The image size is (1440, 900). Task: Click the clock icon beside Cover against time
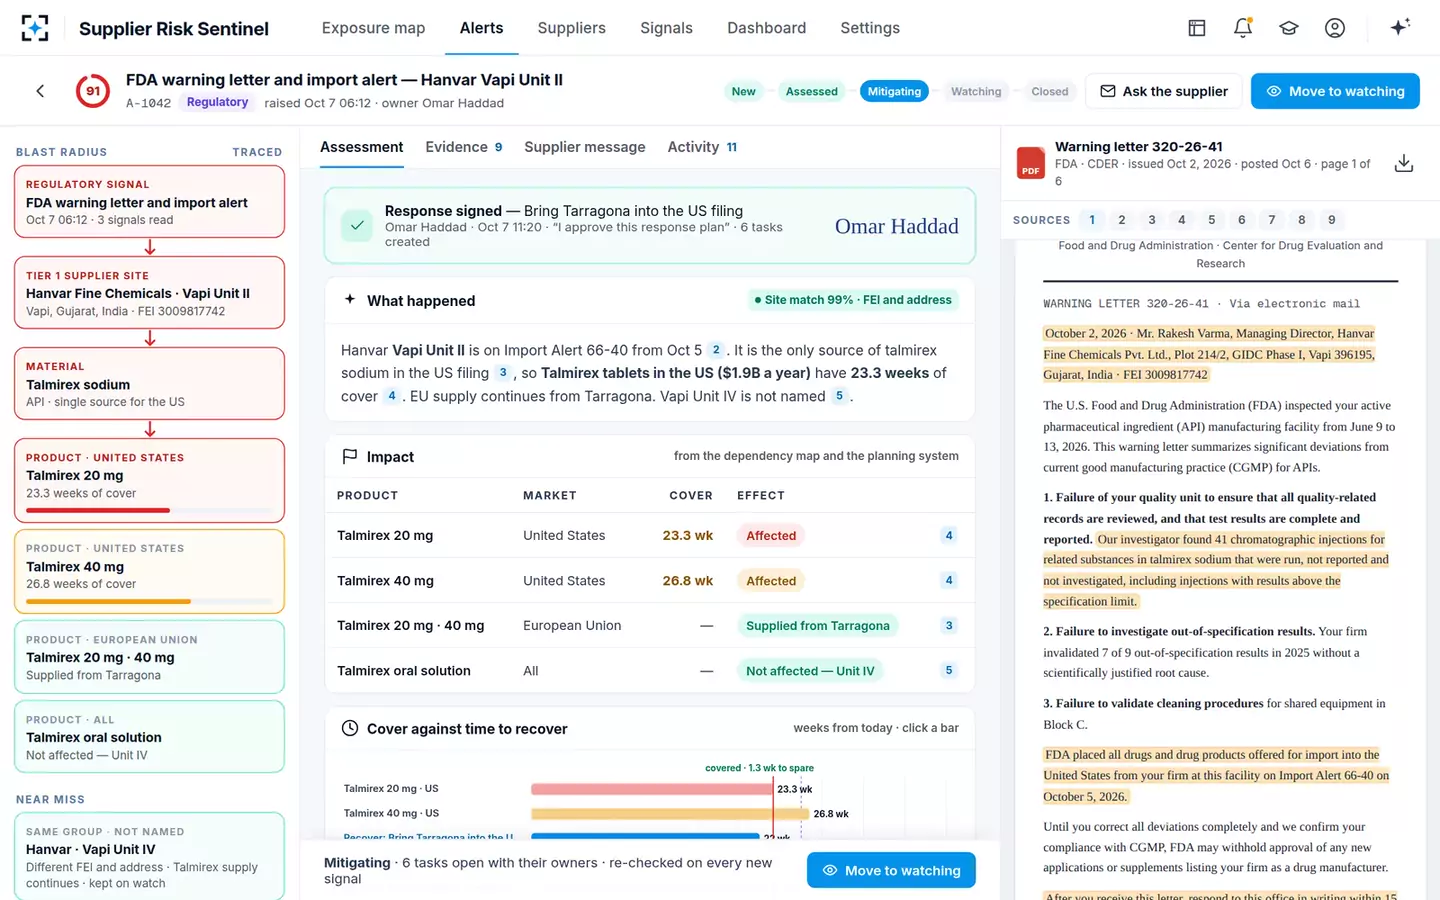point(350,728)
